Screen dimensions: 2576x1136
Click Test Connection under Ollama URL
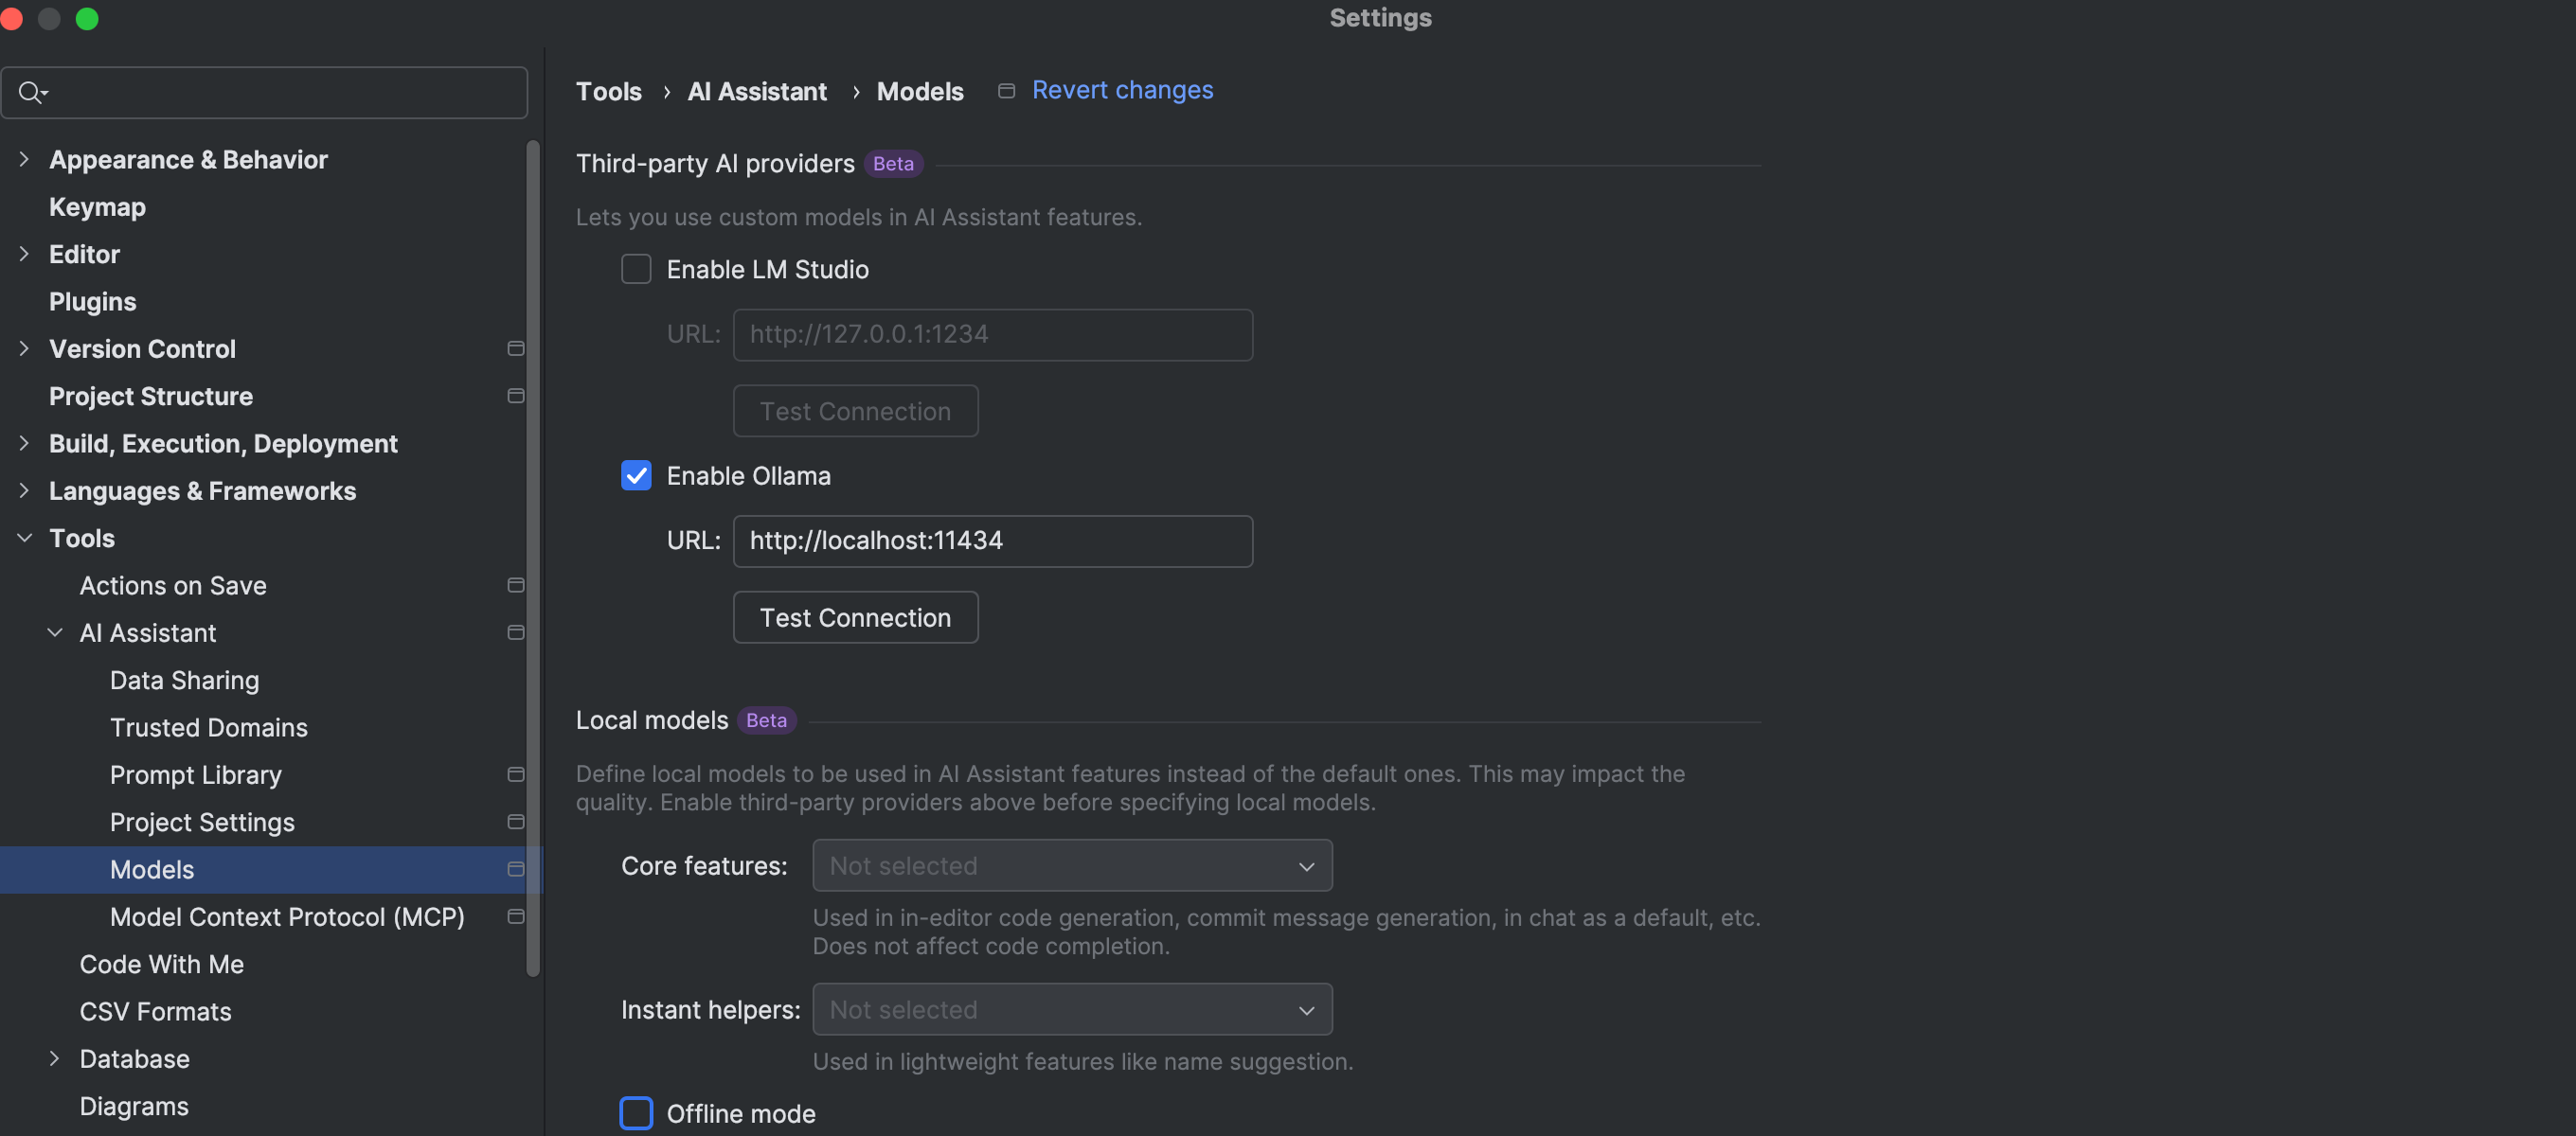point(855,617)
